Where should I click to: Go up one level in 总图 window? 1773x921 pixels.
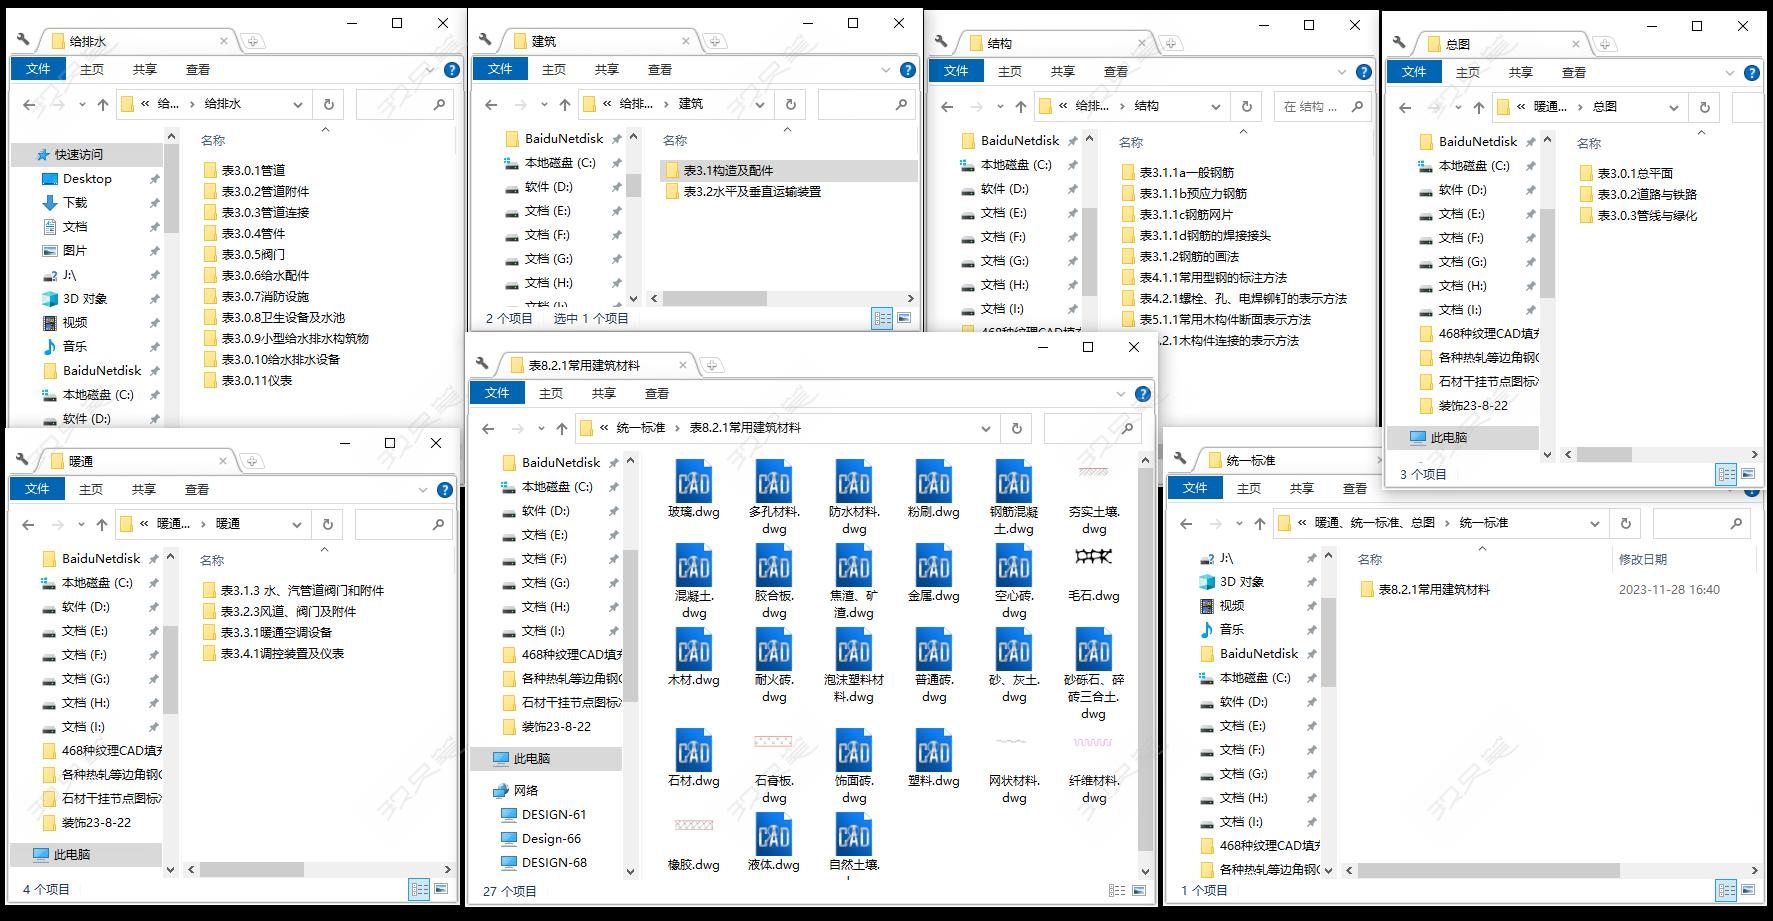[x=1478, y=107]
